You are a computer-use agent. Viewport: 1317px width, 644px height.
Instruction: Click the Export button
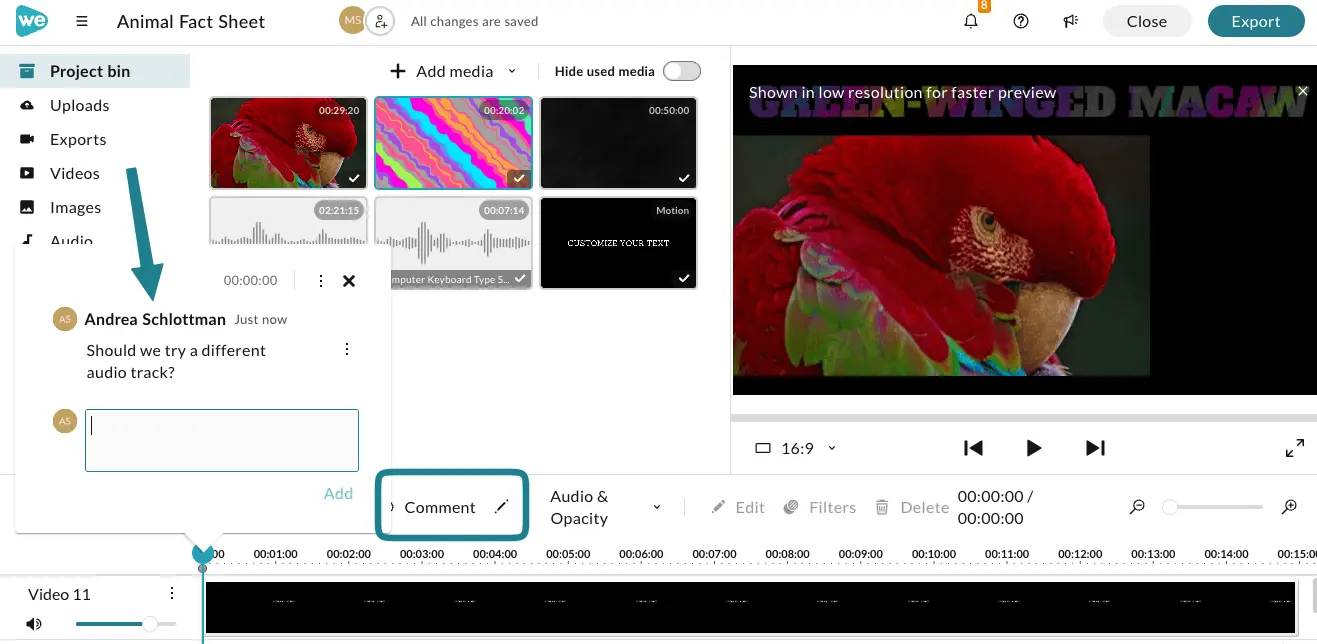(x=1256, y=21)
